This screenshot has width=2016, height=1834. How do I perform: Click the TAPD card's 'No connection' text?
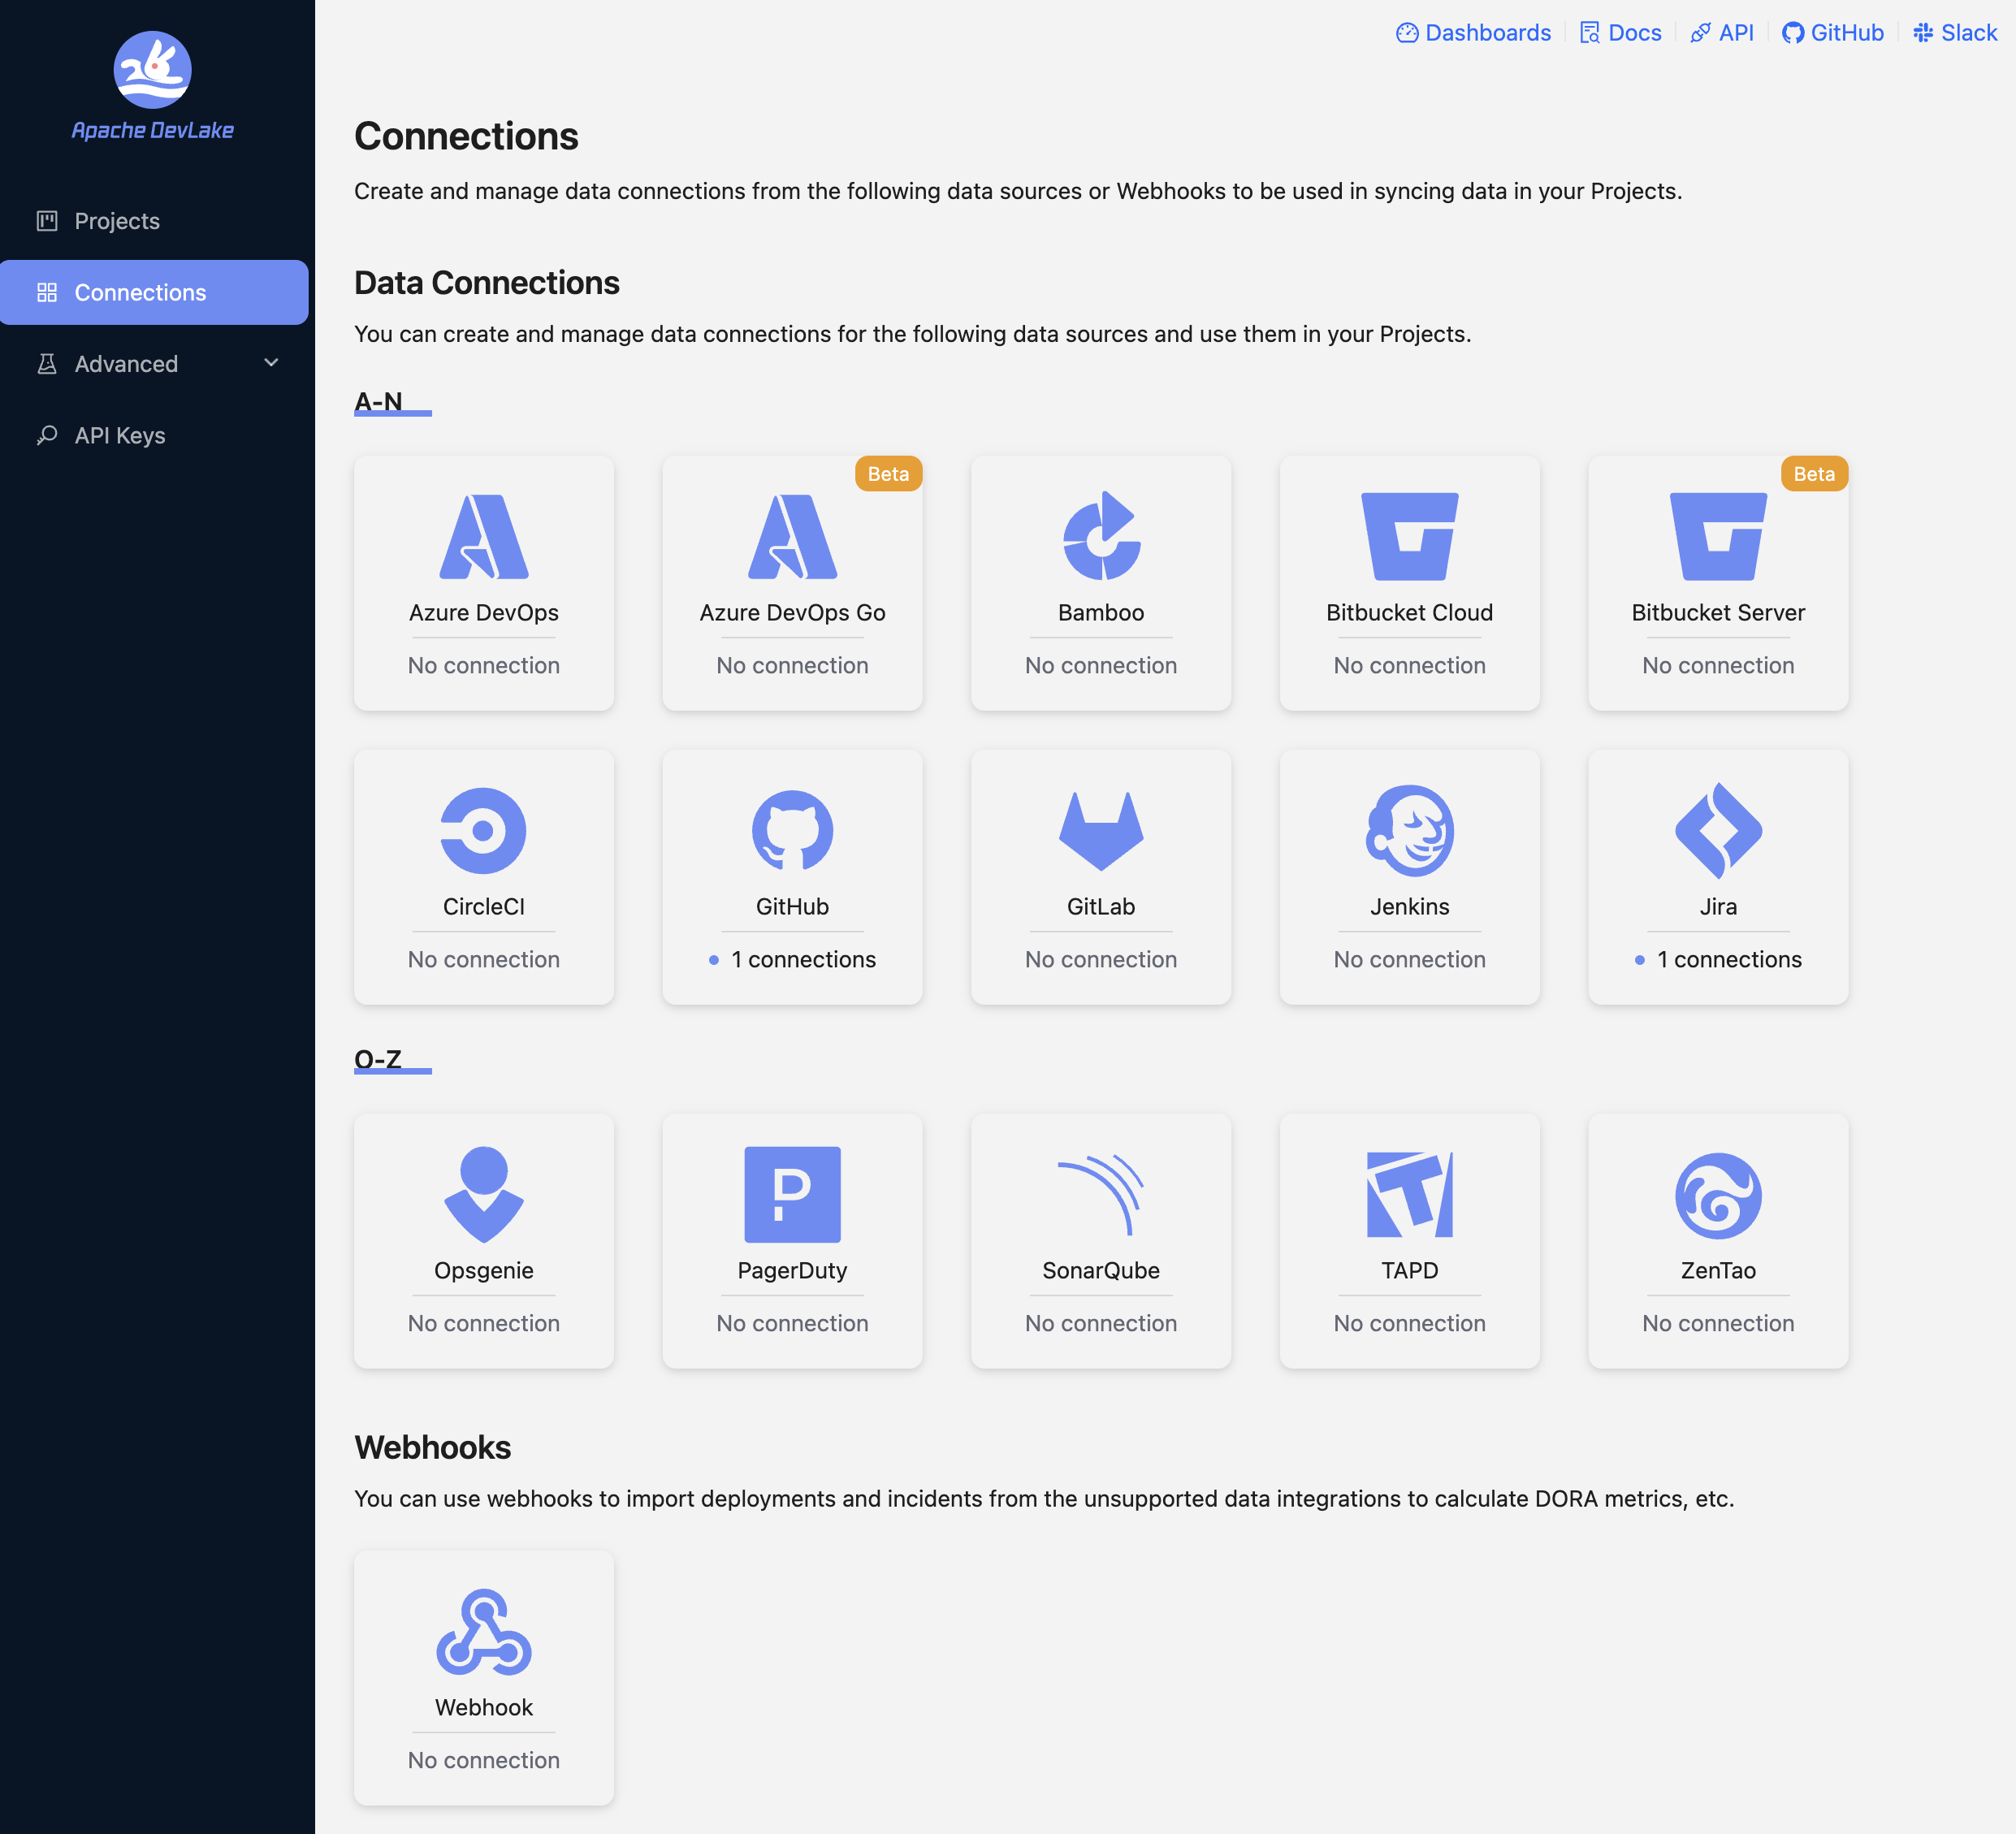(1409, 1323)
